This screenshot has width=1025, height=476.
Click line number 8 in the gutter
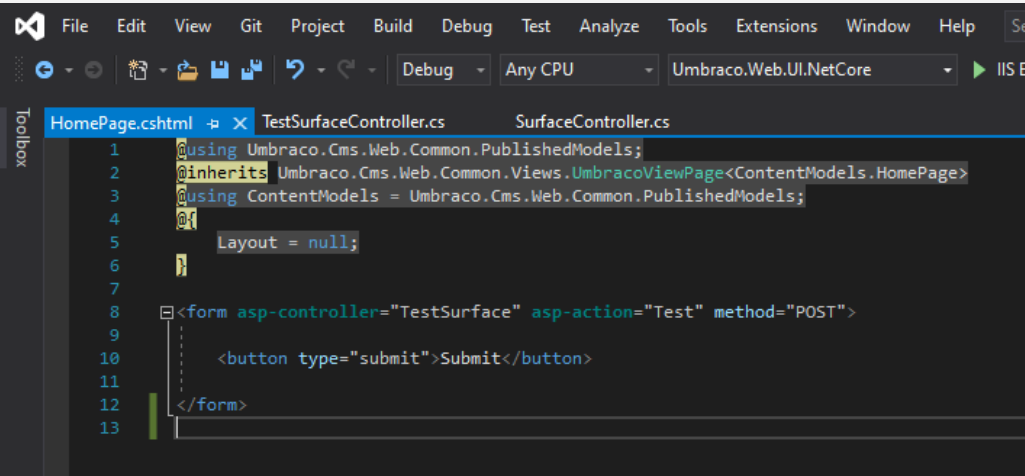point(114,313)
